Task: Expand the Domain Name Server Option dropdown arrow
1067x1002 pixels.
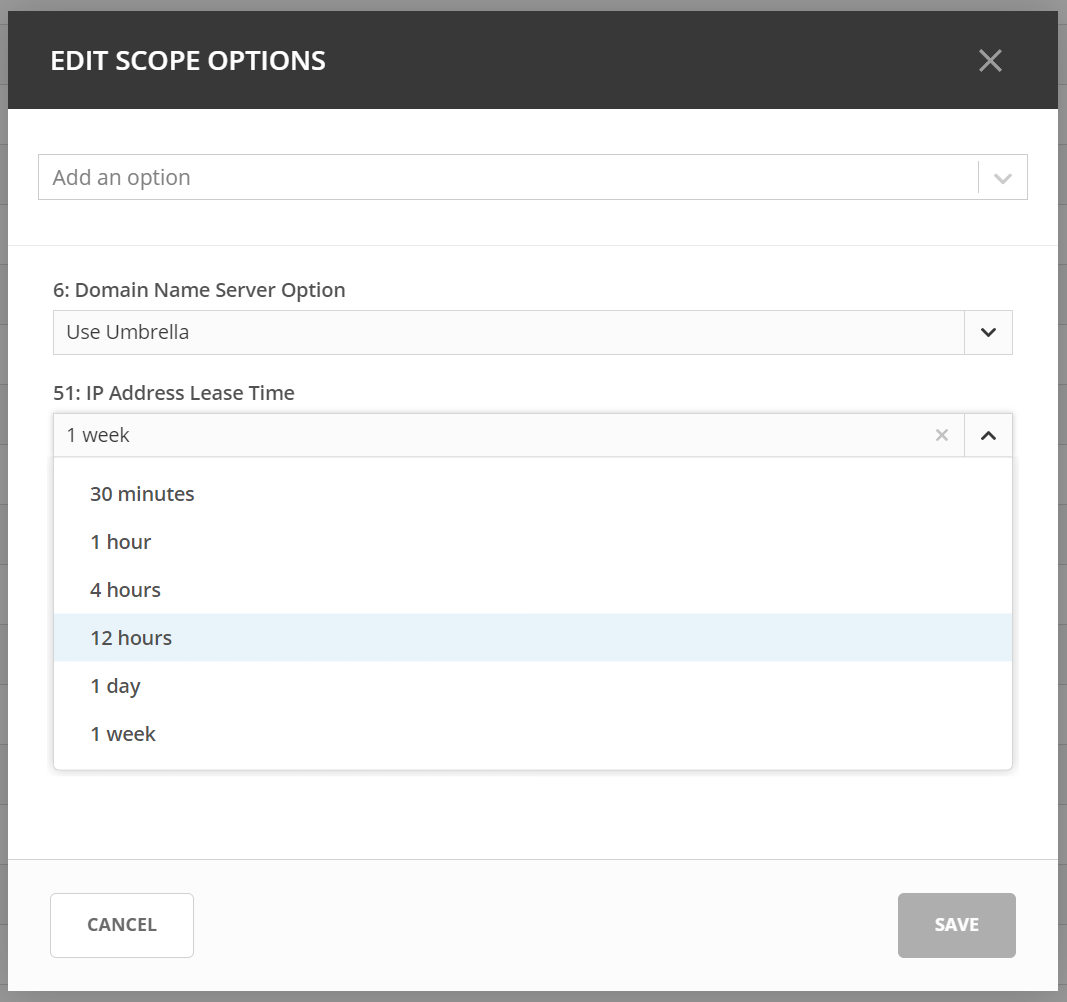Action: click(988, 332)
